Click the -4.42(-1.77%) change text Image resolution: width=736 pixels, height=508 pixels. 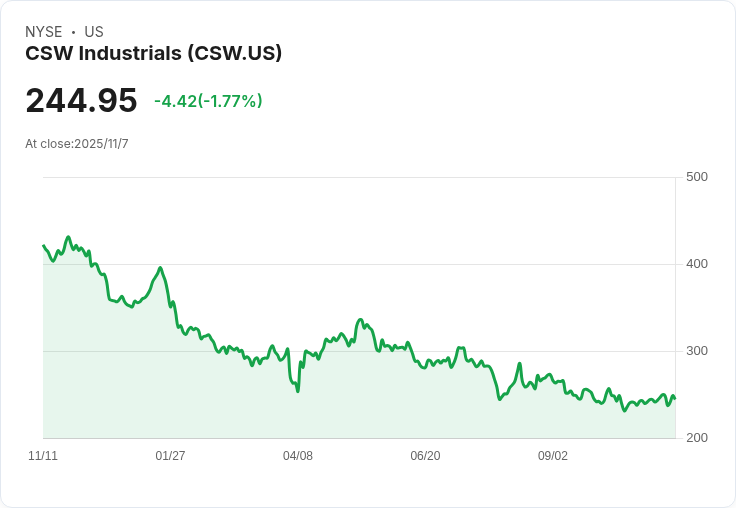coord(208,101)
